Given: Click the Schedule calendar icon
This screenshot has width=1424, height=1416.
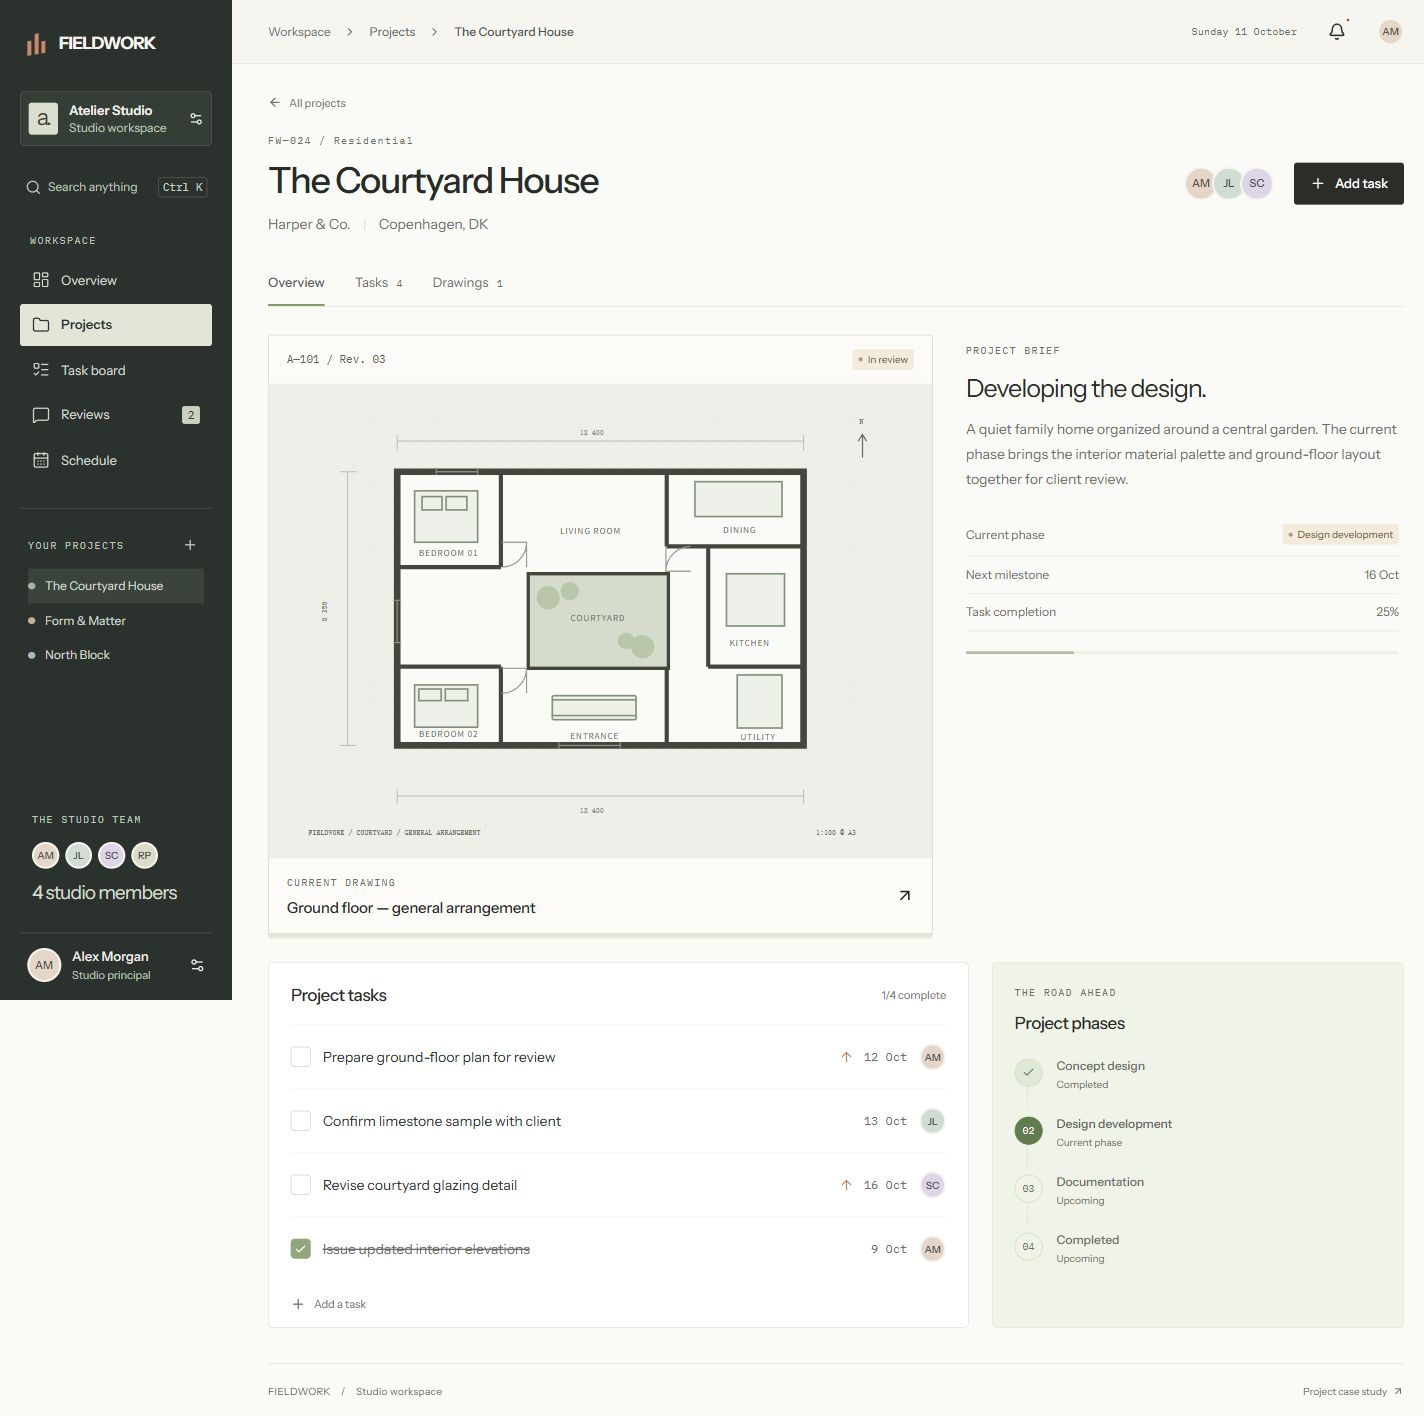Looking at the screenshot, I should [41, 460].
